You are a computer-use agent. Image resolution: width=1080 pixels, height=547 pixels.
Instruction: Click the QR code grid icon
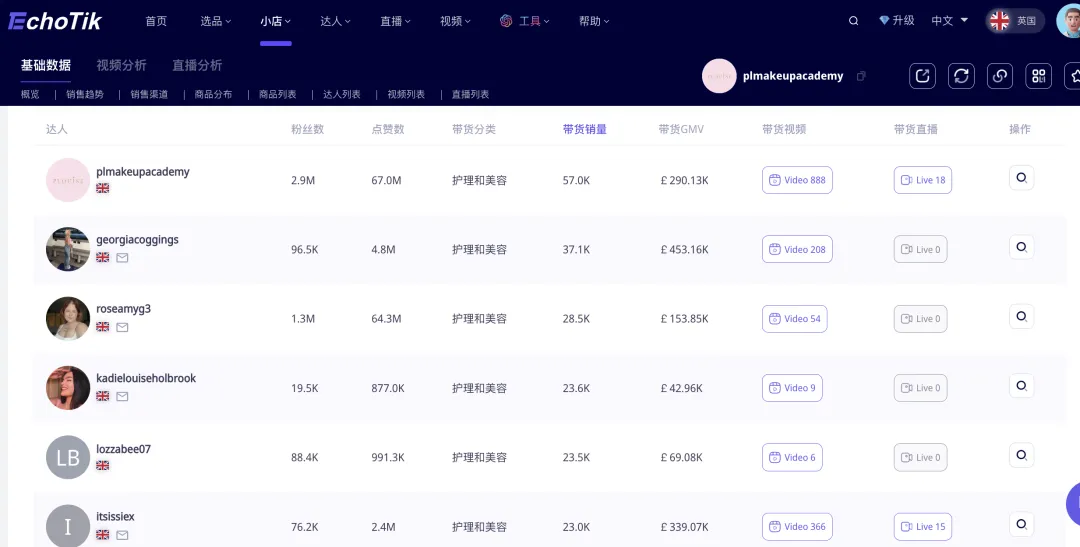point(1038,76)
